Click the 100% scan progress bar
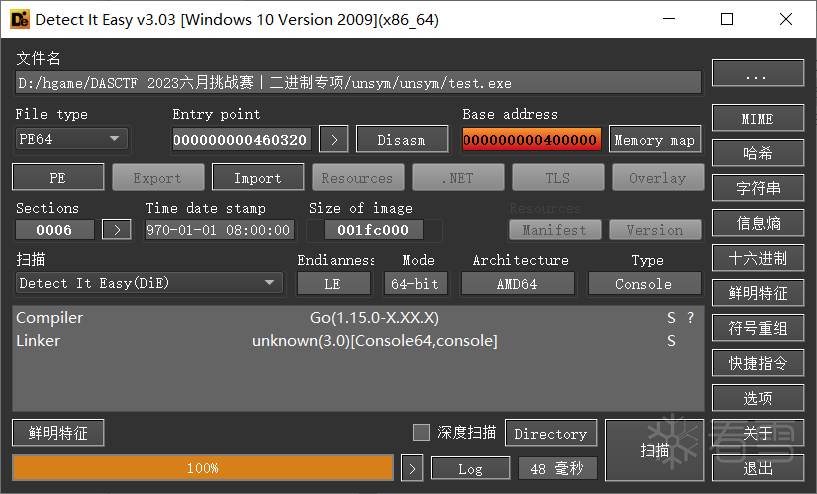The height and width of the screenshot is (494, 817). coord(203,468)
